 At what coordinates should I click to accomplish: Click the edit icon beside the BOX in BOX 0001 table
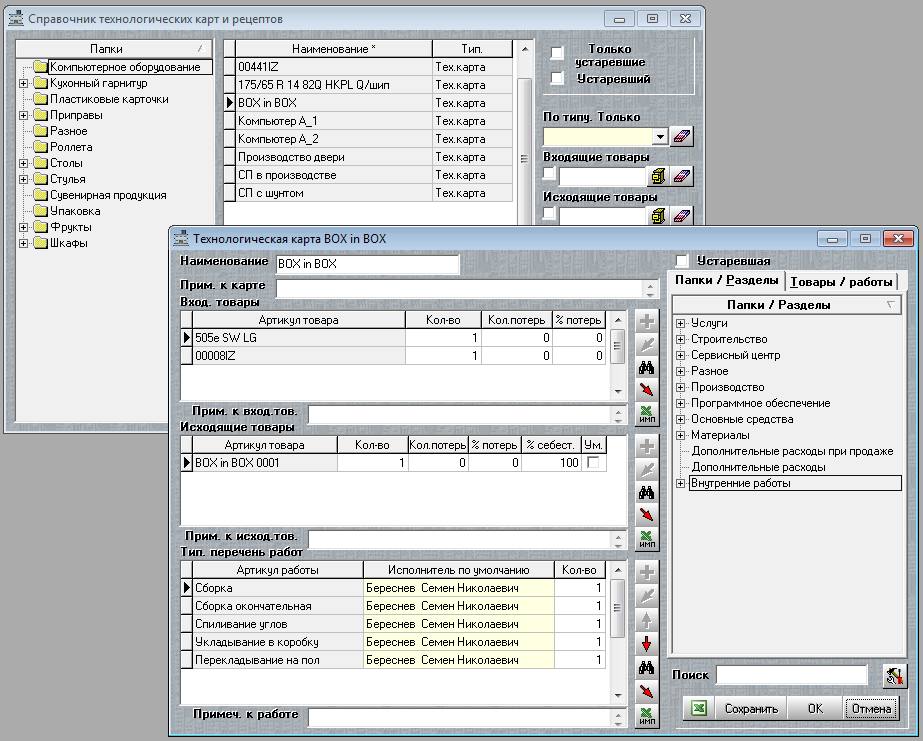[x=646, y=469]
